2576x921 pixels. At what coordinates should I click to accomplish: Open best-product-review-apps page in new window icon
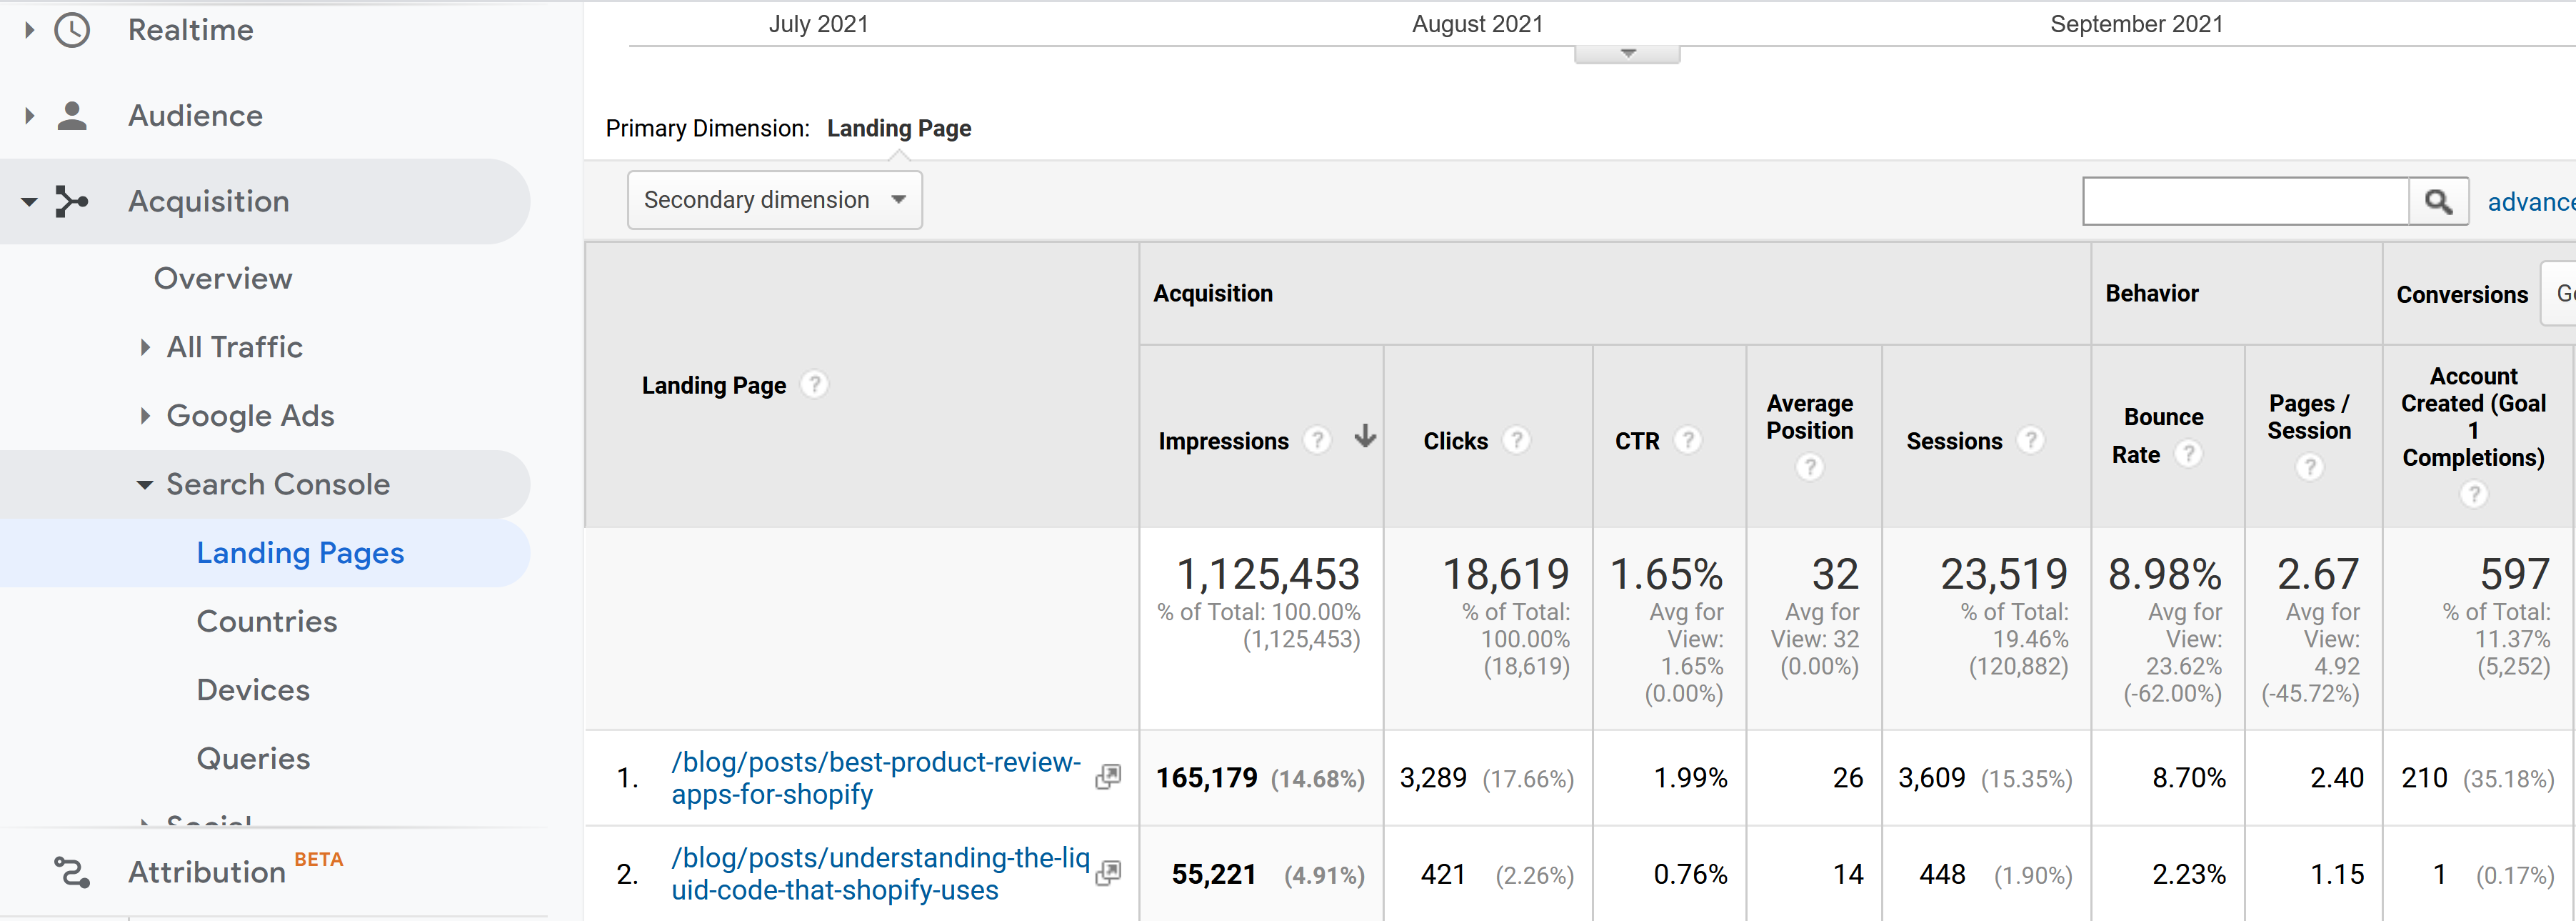click(1108, 777)
